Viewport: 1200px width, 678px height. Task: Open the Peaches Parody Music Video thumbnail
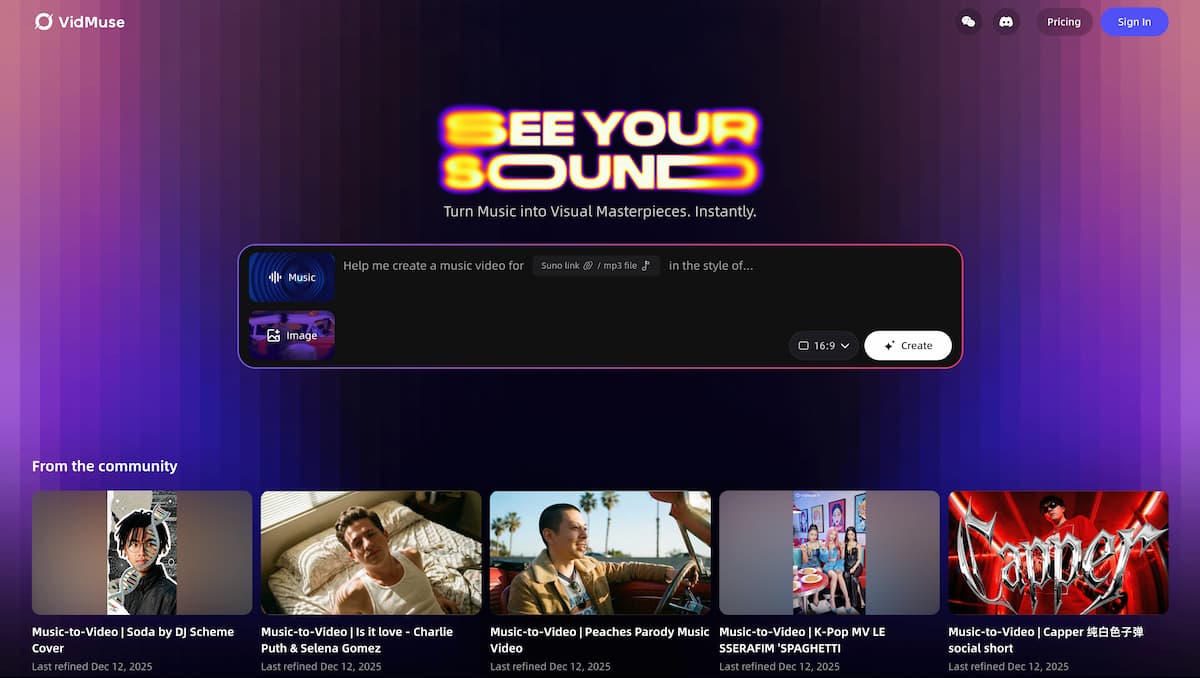pos(600,553)
